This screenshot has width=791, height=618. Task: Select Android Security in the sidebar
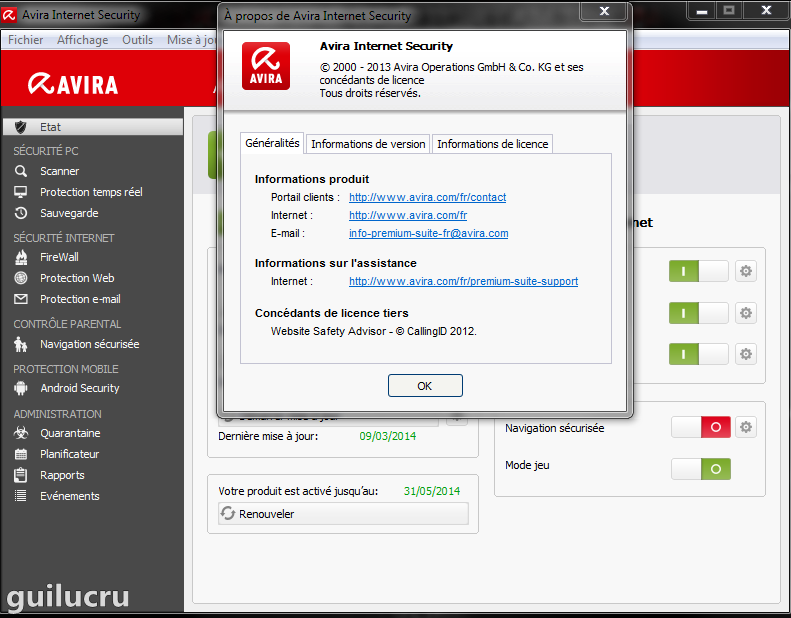[x=80, y=388]
